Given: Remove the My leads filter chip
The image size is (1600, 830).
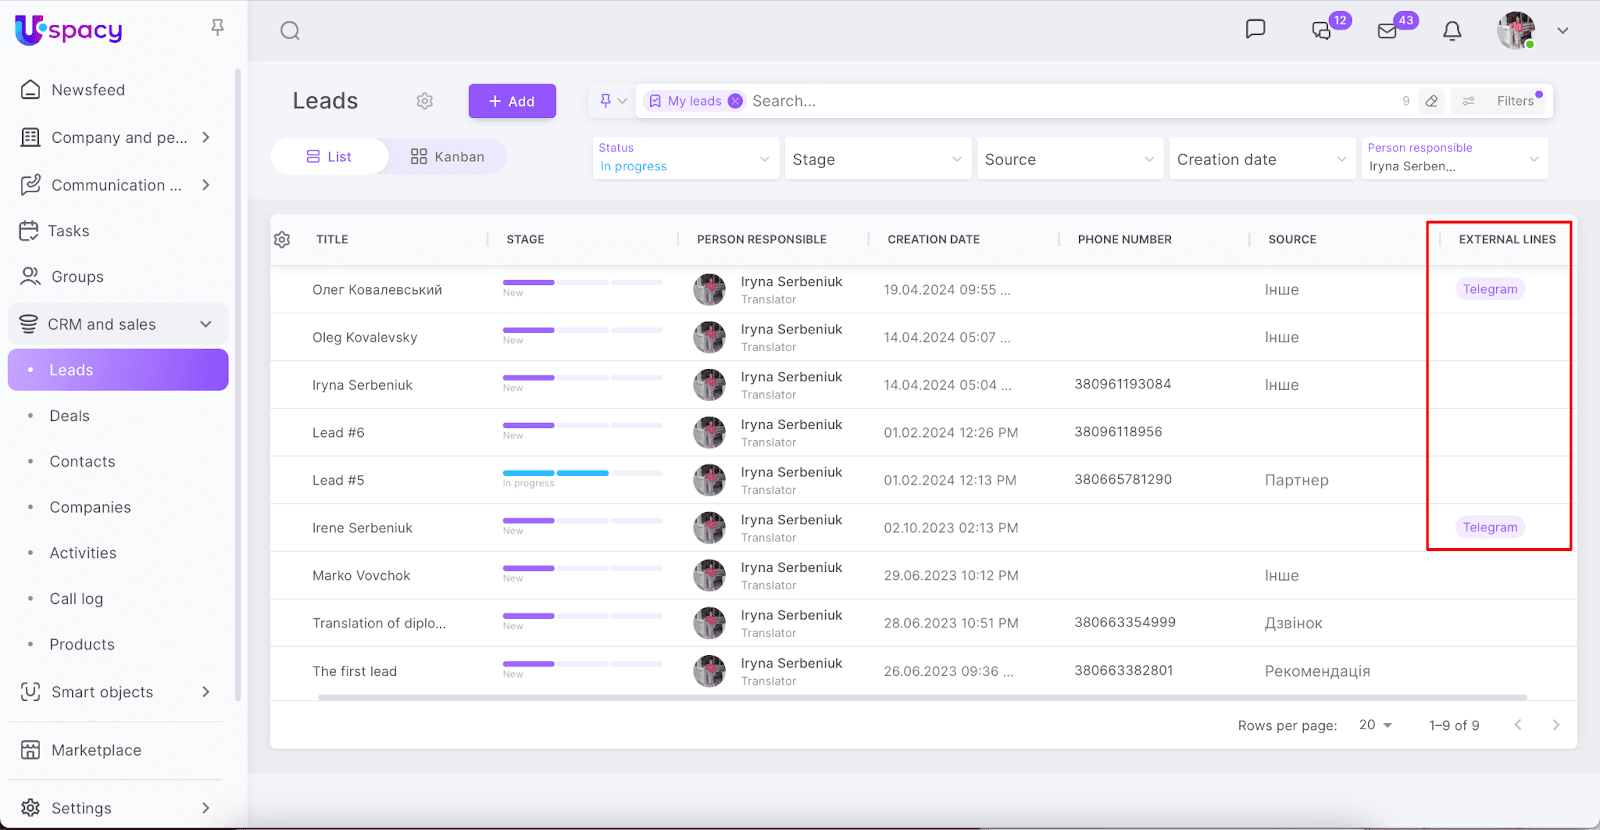Looking at the screenshot, I should pyautogui.click(x=735, y=101).
